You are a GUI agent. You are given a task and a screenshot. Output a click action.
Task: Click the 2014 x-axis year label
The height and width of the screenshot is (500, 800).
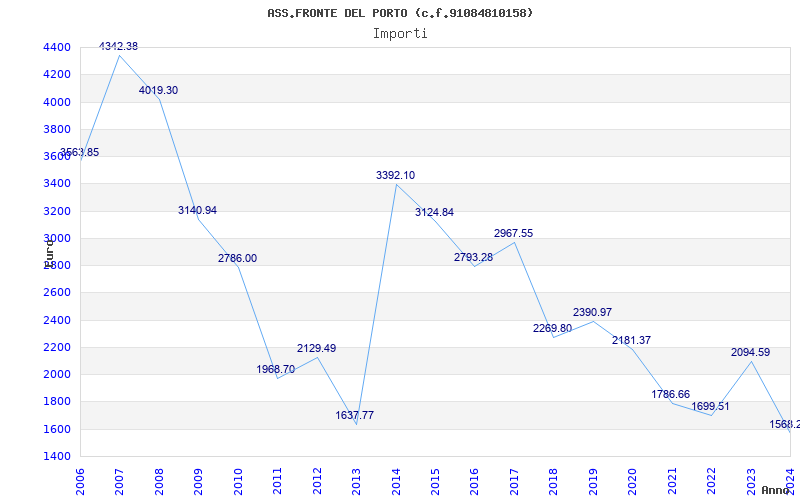pos(395,482)
